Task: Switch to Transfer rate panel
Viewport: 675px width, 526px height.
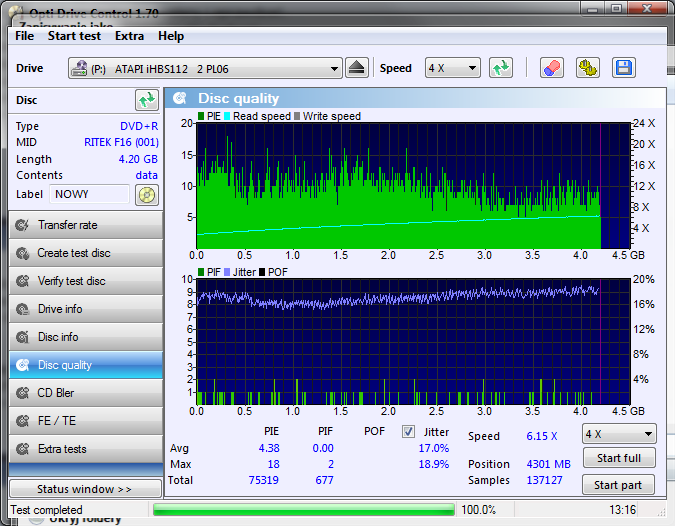Action: [86, 225]
